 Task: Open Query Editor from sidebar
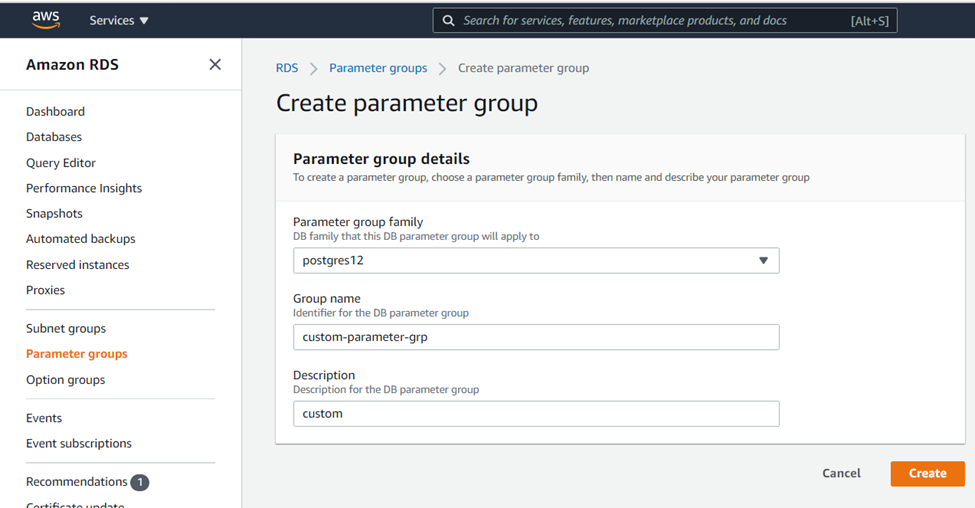tap(61, 163)
